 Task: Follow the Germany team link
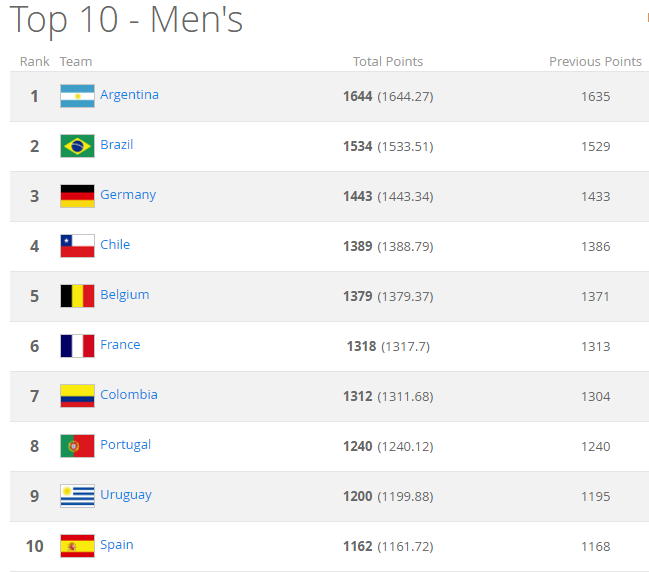pos(128,195)
